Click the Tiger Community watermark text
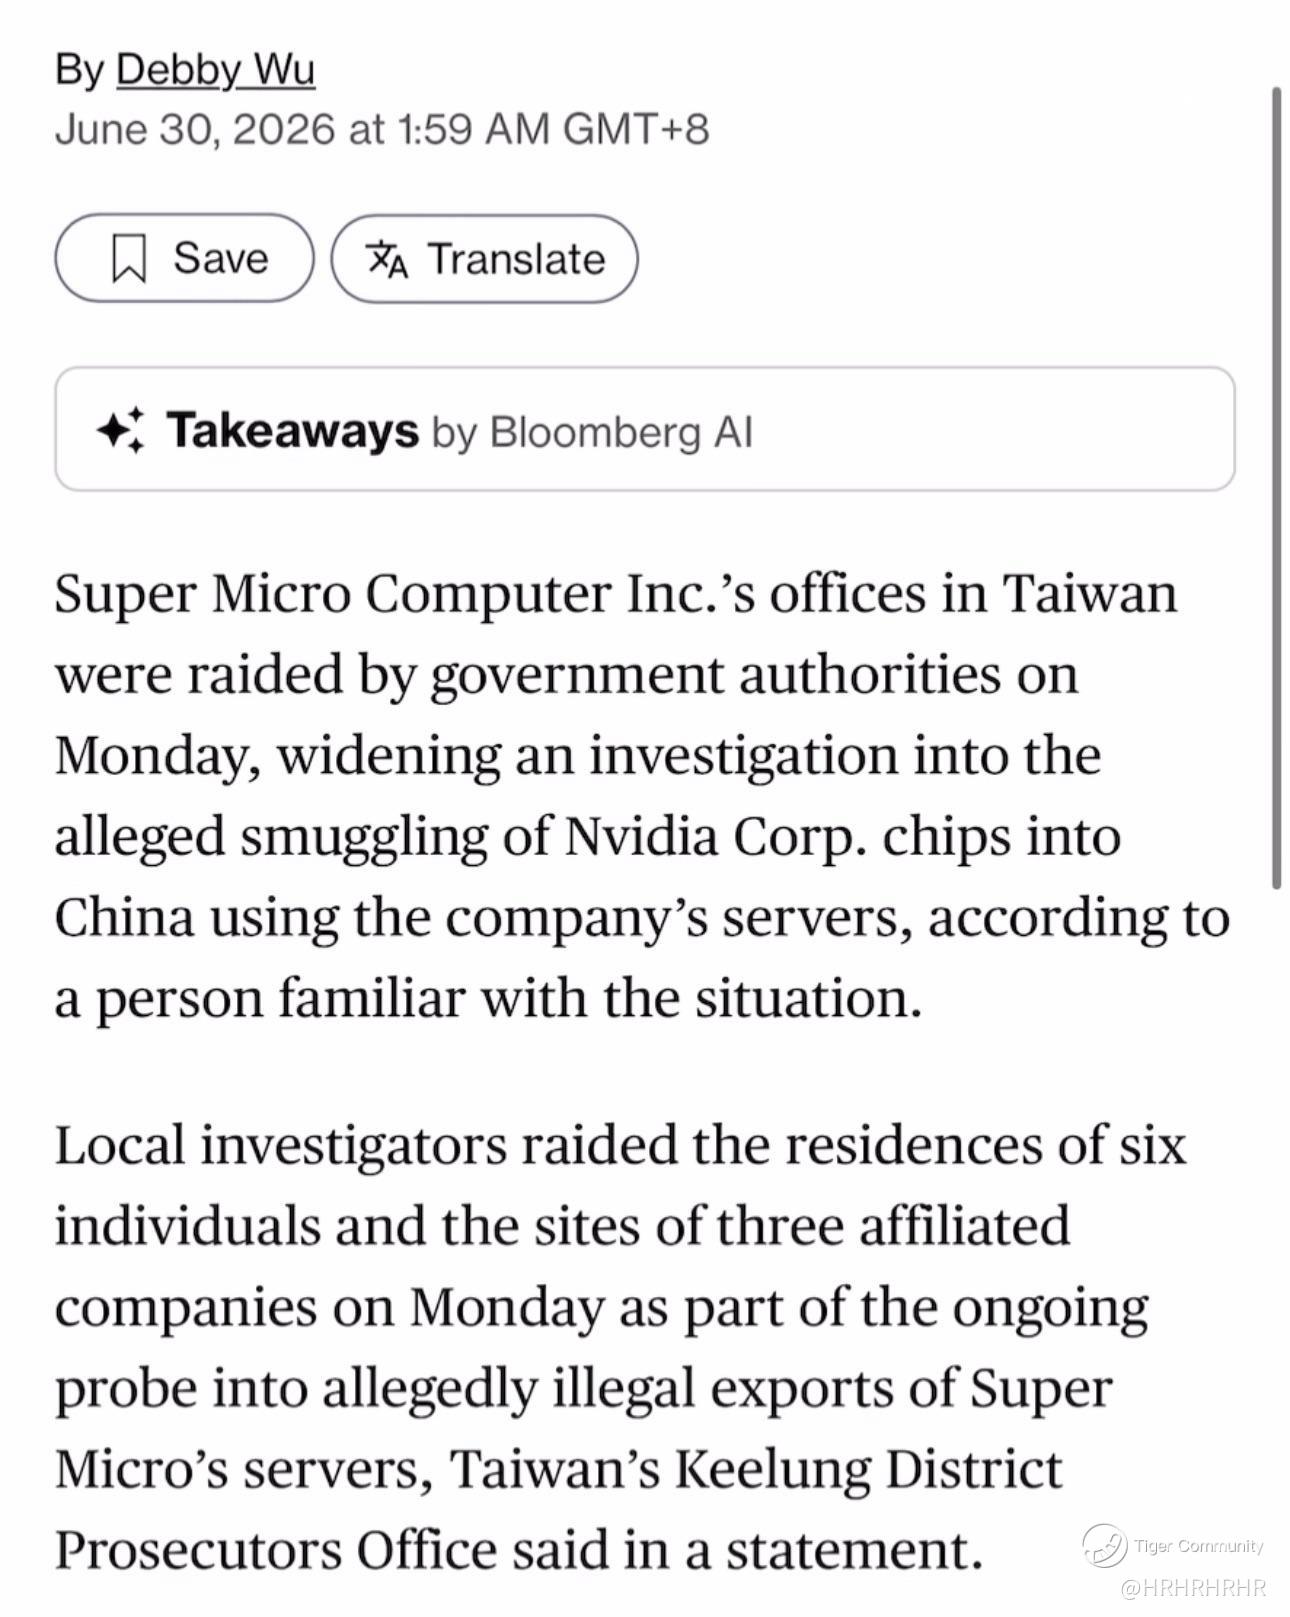Viewport: 1290px width, 1617px height. click(1199, 1547)
